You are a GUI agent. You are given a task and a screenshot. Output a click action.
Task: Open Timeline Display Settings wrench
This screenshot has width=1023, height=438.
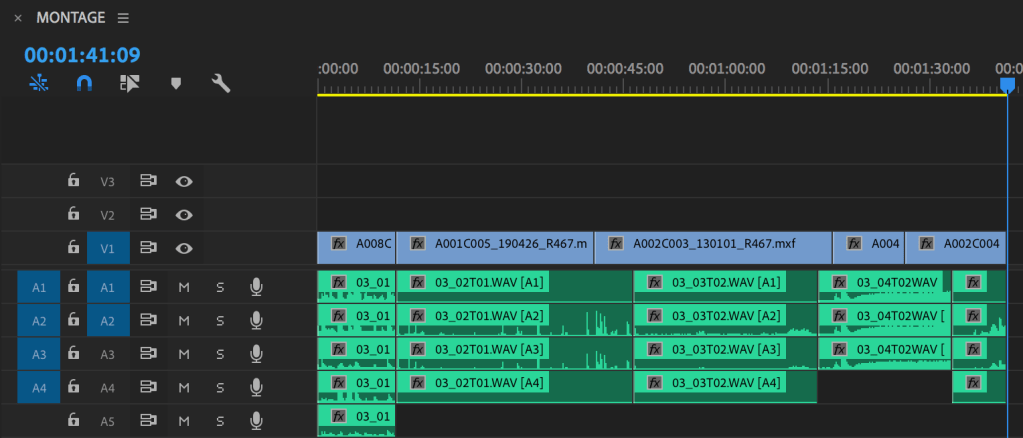tap(221, 84)
